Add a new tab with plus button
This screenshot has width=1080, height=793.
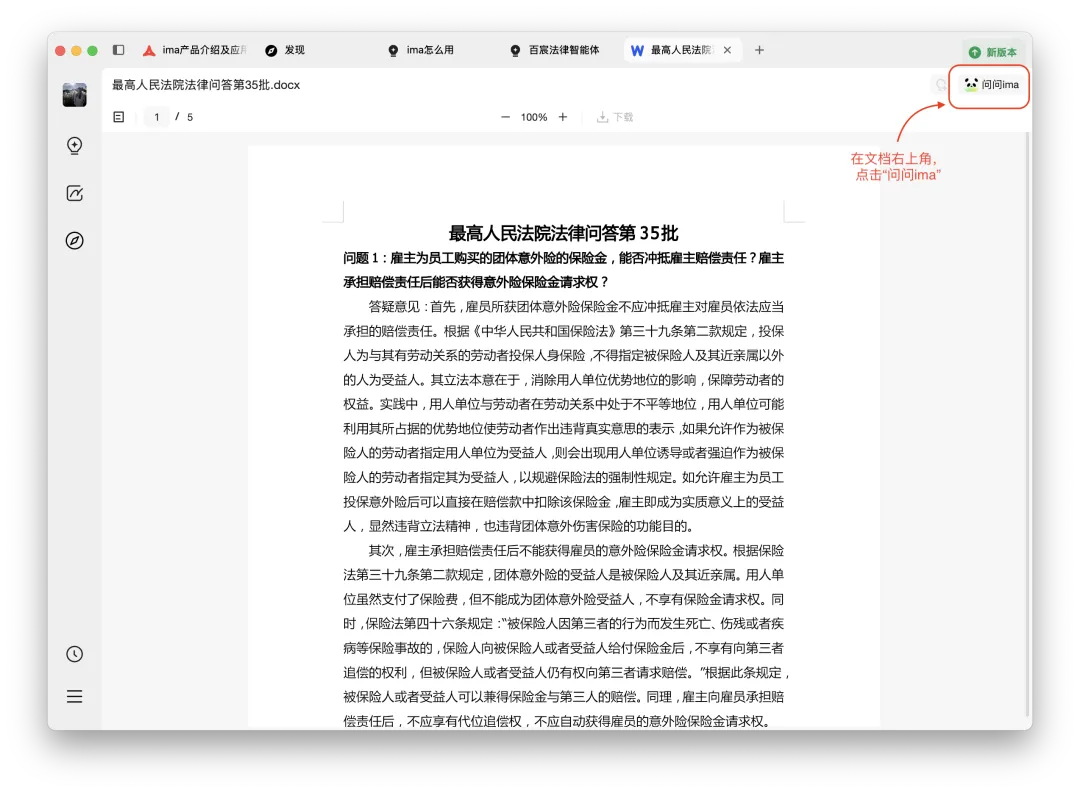759,50
